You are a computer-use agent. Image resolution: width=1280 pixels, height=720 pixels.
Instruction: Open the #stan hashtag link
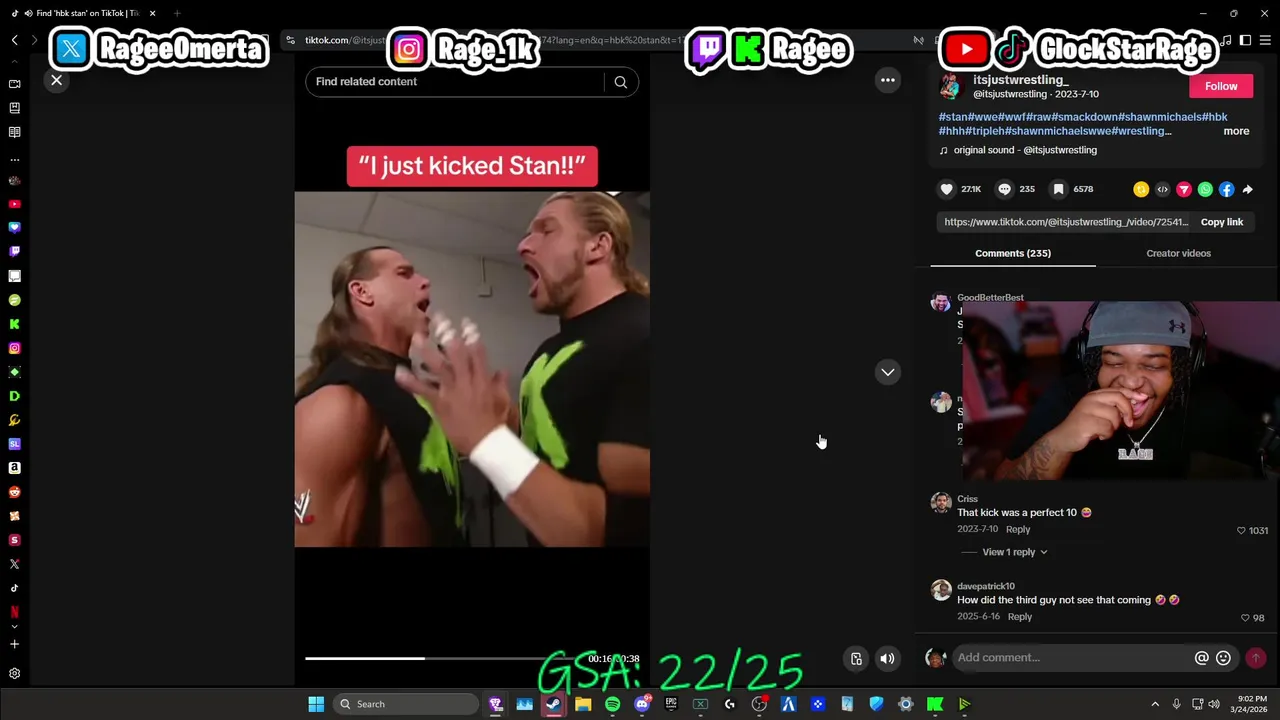[952, 117]
